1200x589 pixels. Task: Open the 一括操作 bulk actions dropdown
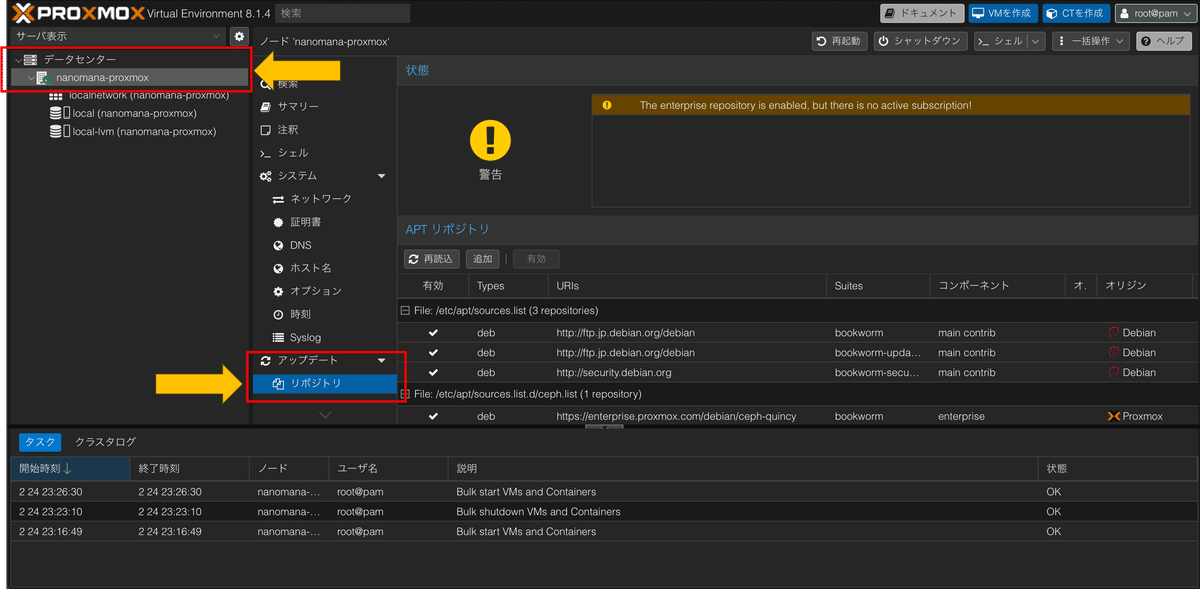1089,41
